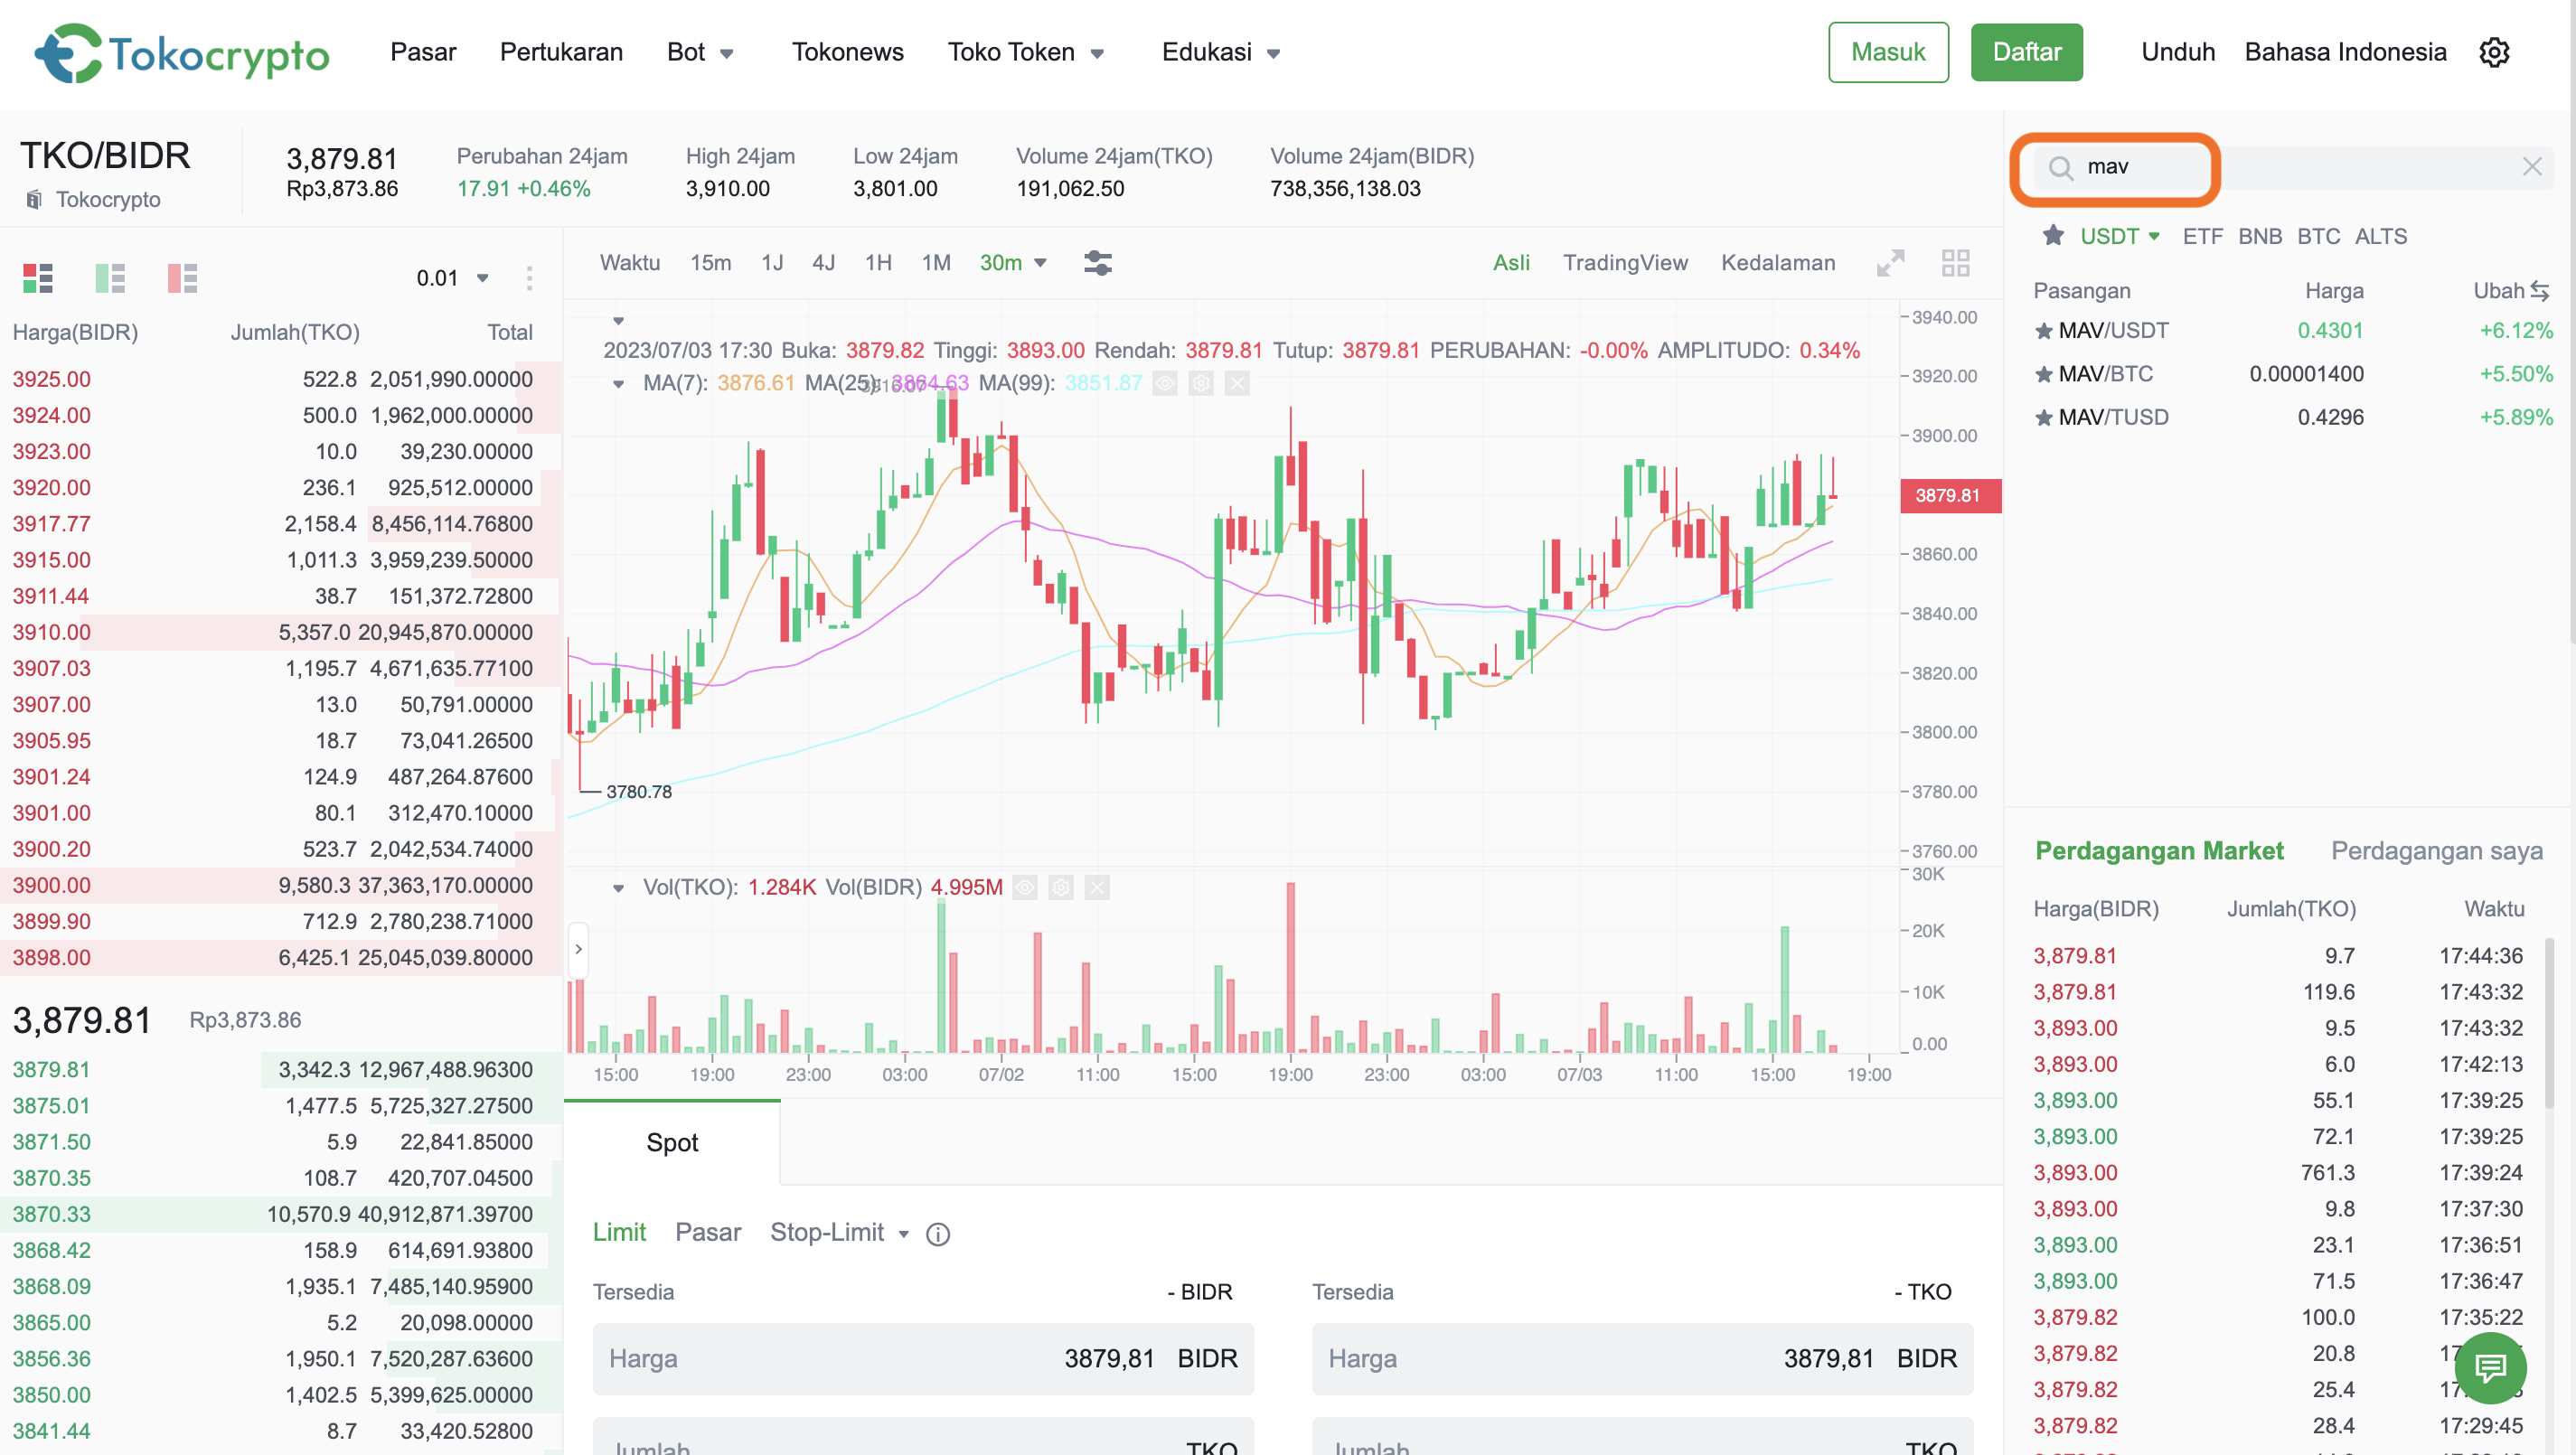Open the USDT quote market dropdown
The height and width of the screenshot is (1455, 2576).
[2120, 236]
